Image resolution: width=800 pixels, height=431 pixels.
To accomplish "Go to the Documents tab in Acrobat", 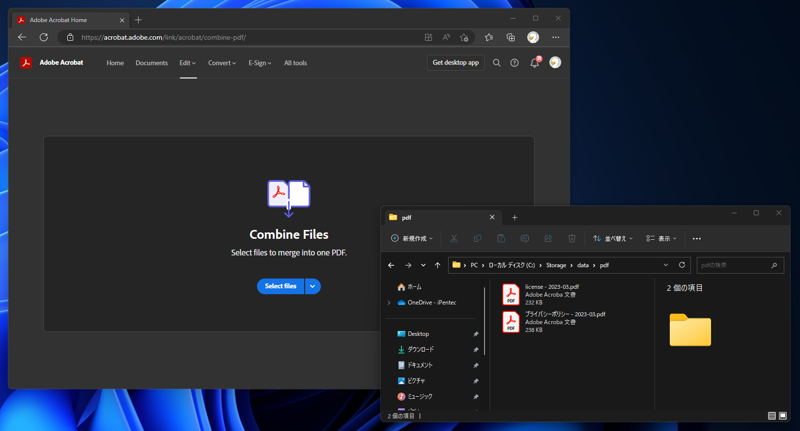I will (152, 63).
